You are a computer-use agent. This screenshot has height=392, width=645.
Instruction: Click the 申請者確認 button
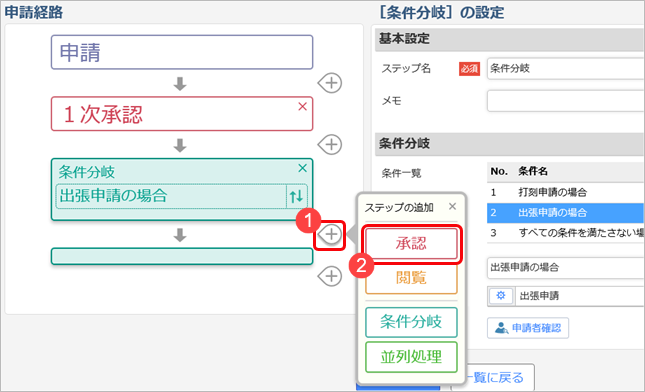pyautogui.click(x=528, y=328)
